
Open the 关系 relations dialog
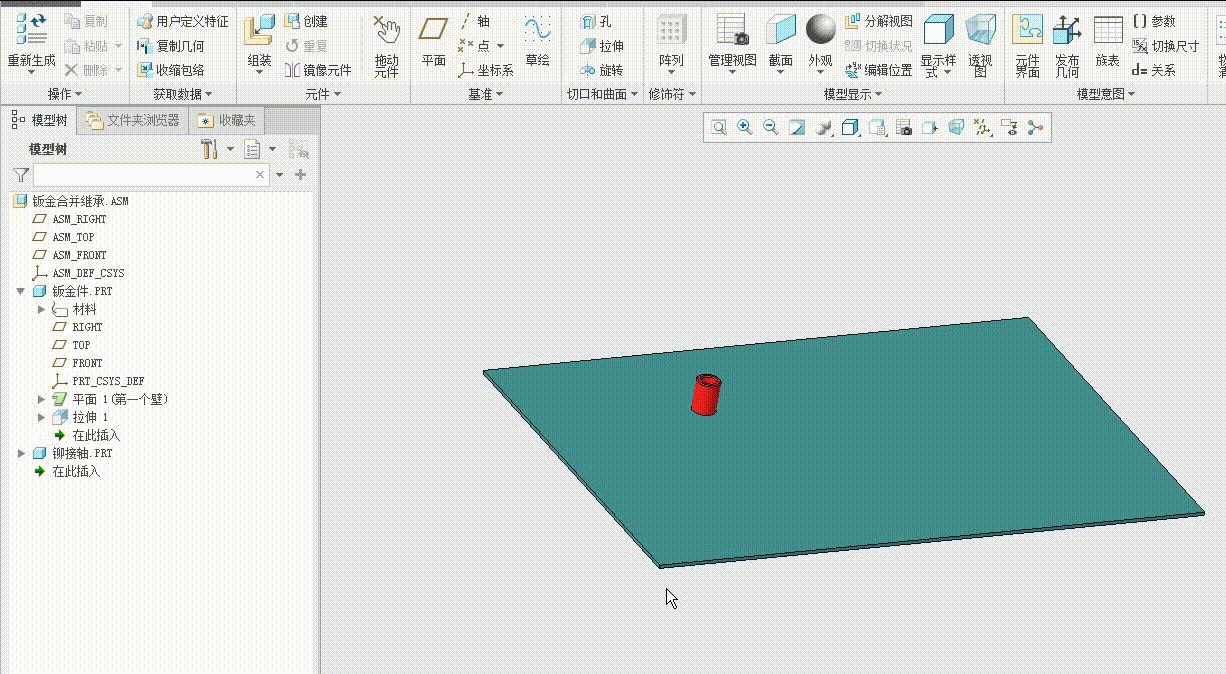(1154, 70)
